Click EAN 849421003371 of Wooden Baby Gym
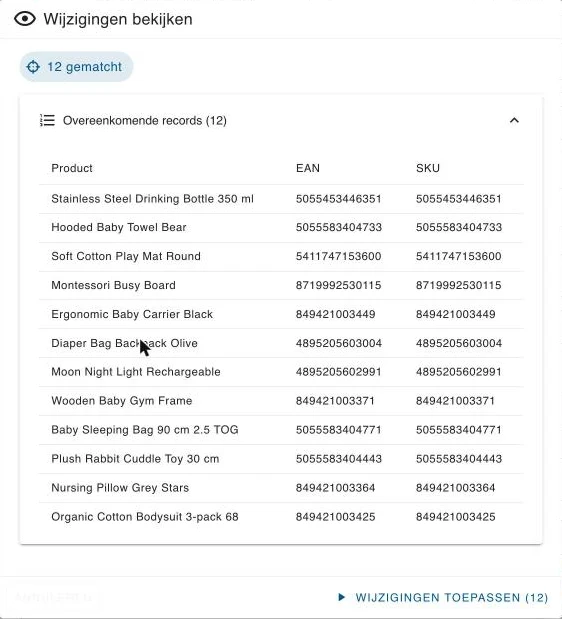This screenshot has width=562, height=619. pyautogui.click(x=335, y=401)
